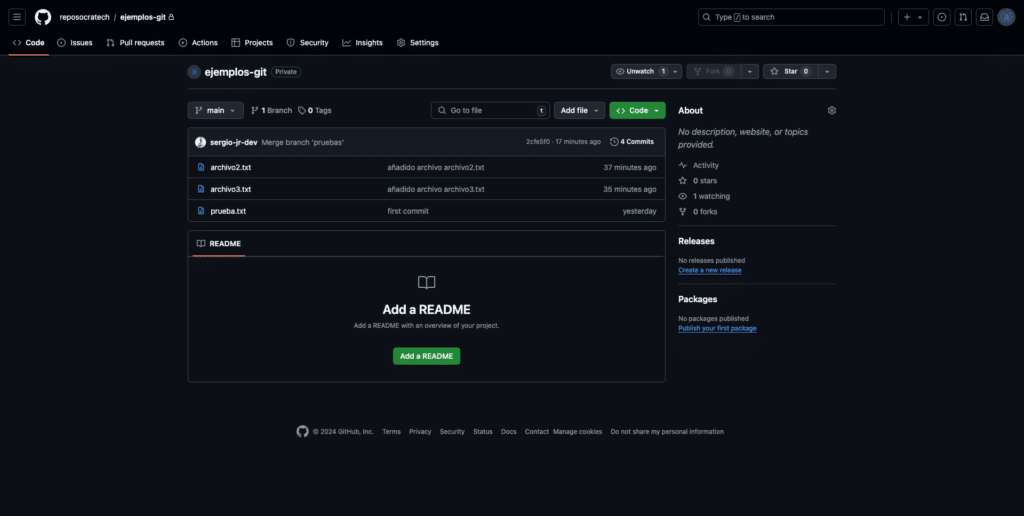Screen dimensions: 1024x516
Task: Open the Actions tab
Action: coord(198,42)
